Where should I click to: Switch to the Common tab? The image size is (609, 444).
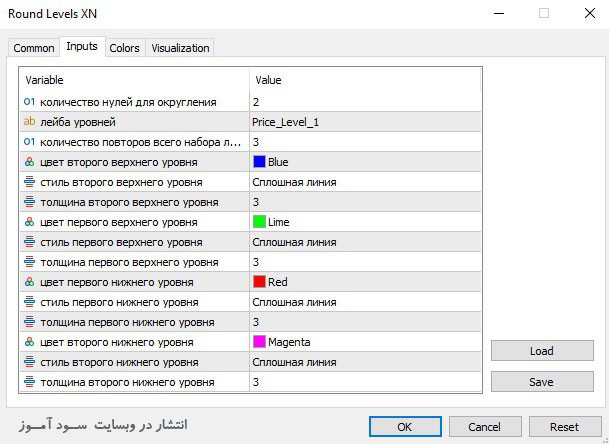coord(34,48)
